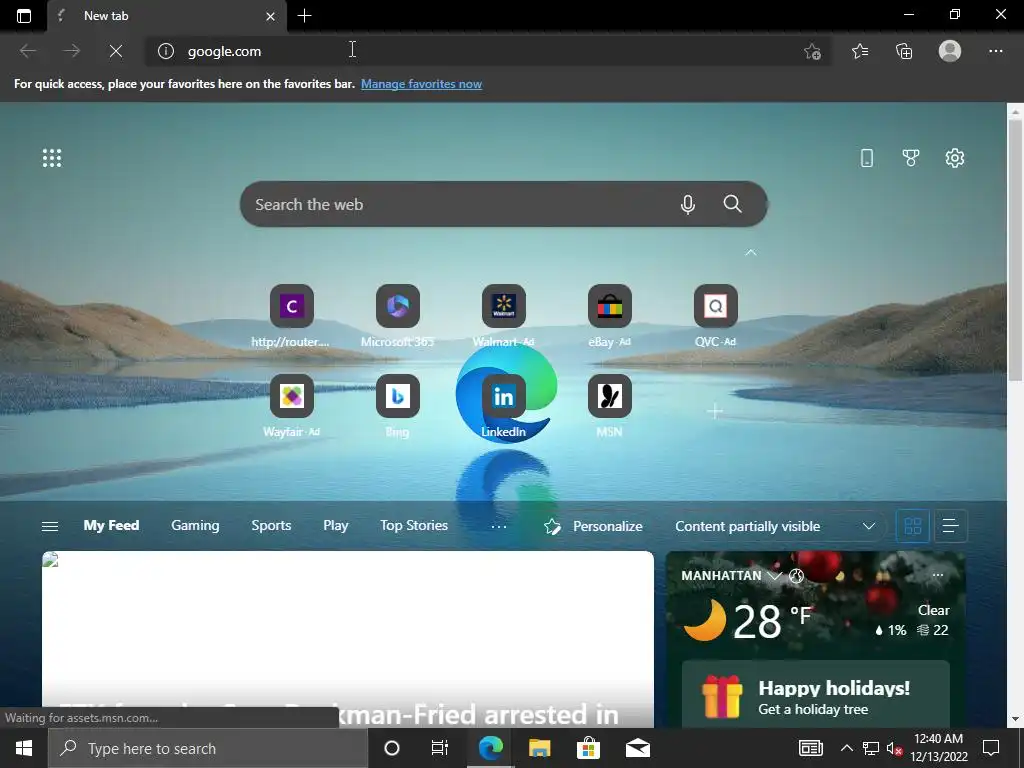Open taskbar news and interests icon
Screen dimensions: 1024x768
coord(810,748)
